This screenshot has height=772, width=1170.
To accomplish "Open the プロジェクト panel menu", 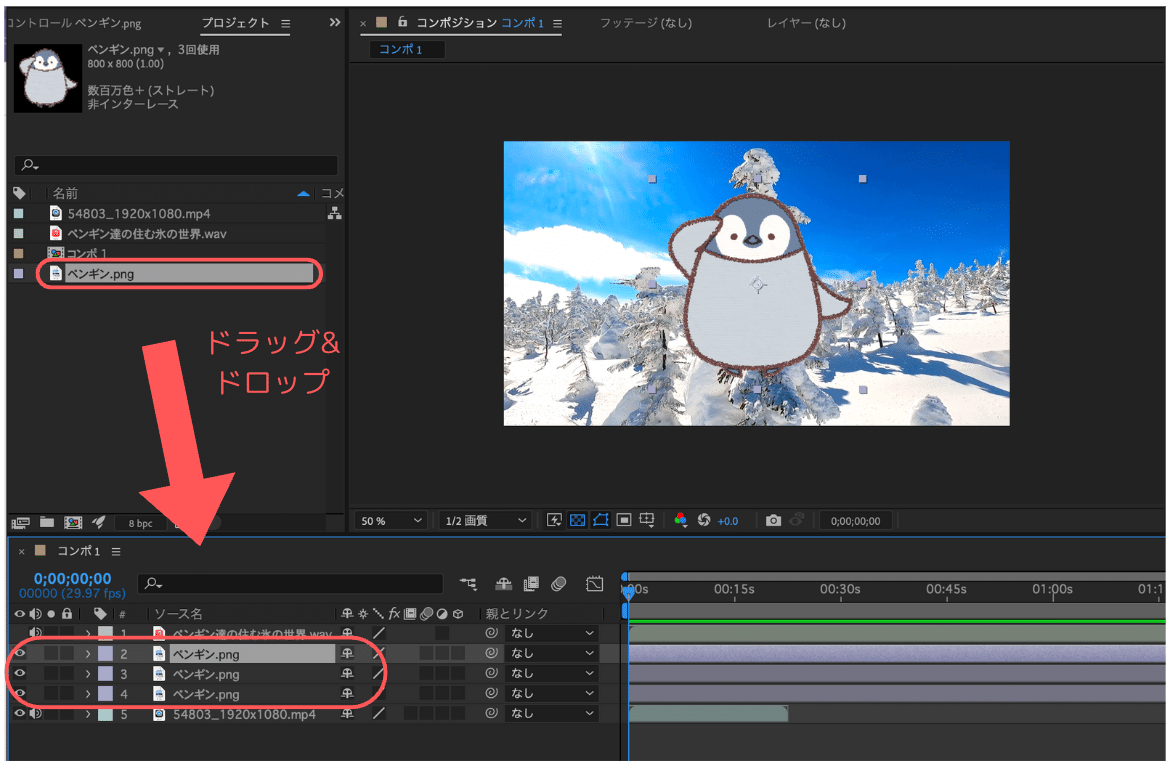I will [x=286, y=24].
